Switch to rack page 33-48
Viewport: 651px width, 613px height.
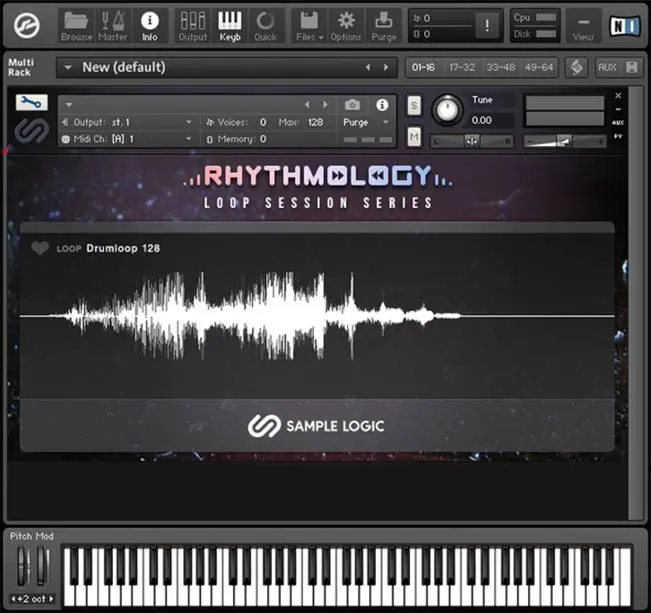pyautogui.click(x=500, y=67)
